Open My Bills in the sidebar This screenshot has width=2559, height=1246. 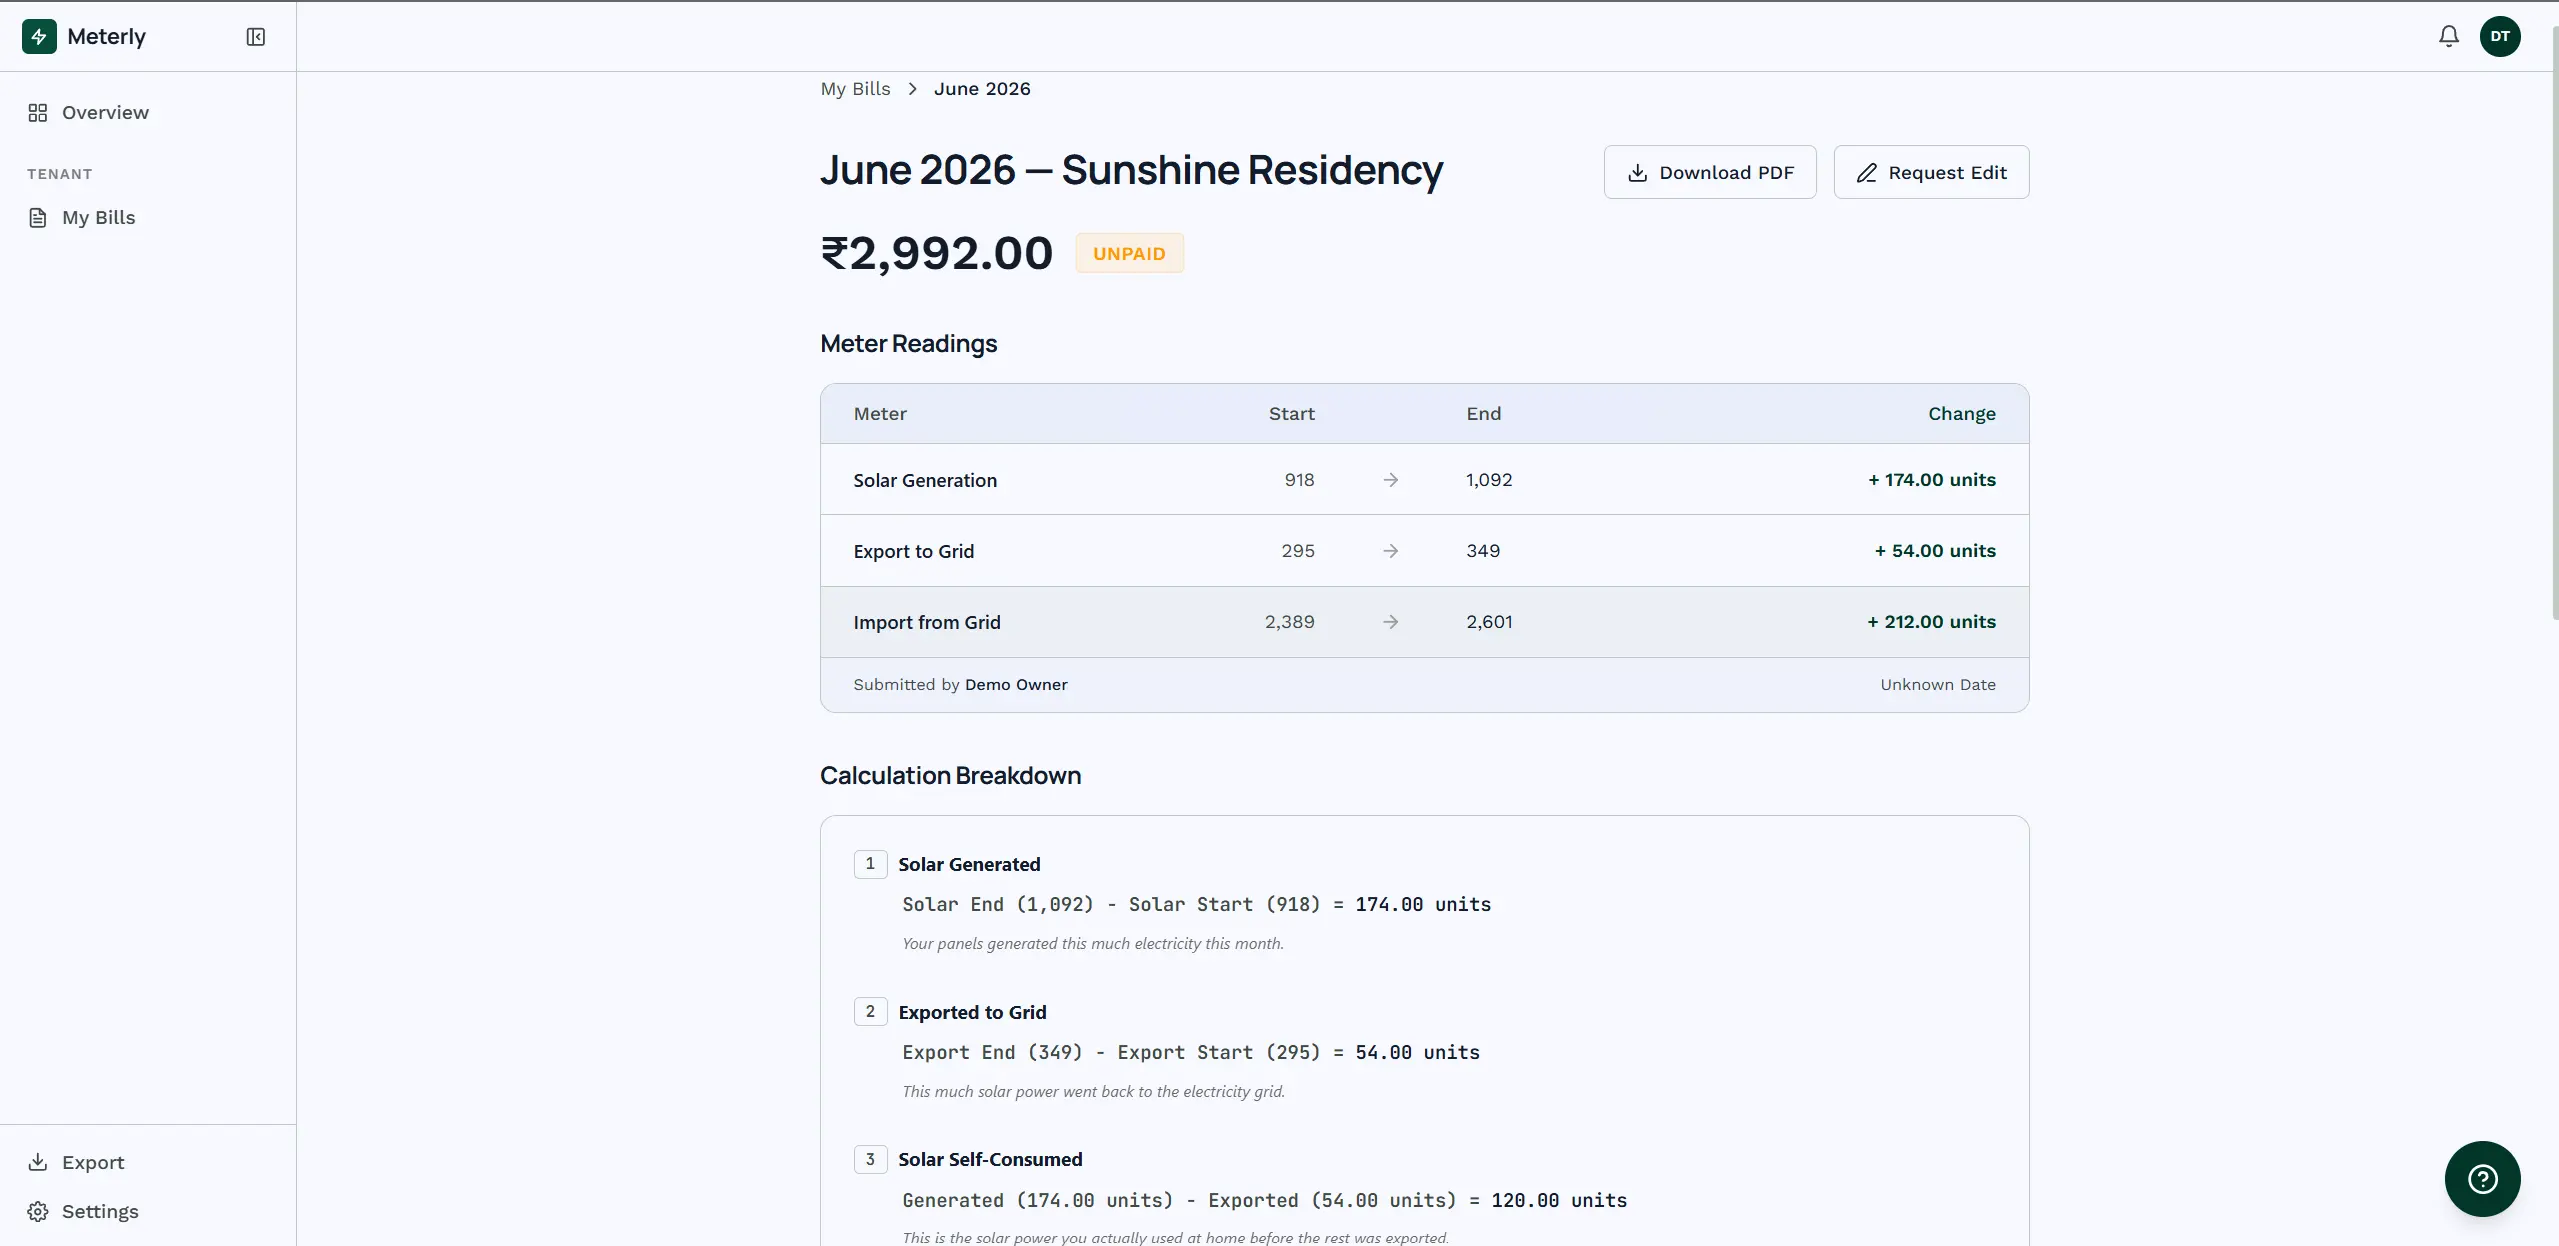[x=98, y=218]
